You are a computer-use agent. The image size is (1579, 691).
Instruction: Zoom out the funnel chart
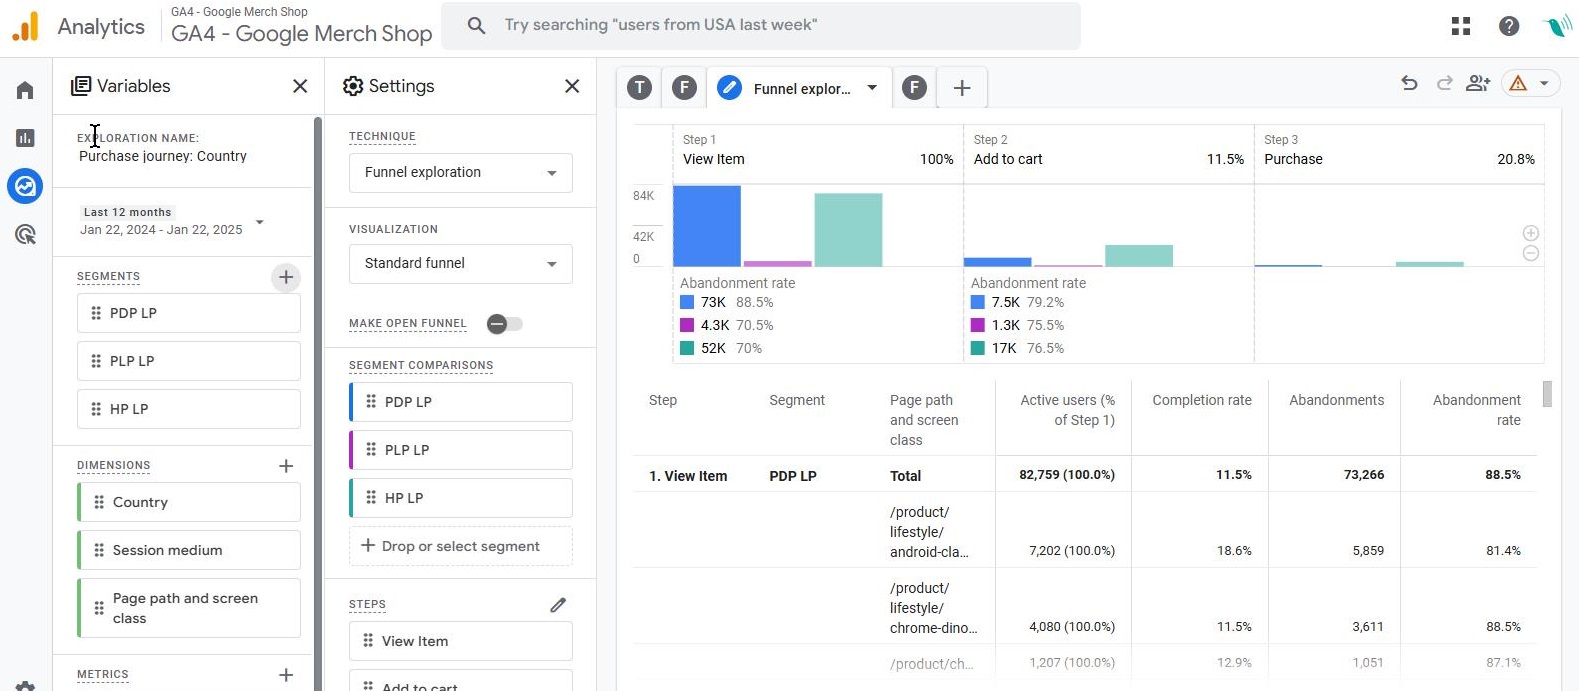pos(1530,253)
